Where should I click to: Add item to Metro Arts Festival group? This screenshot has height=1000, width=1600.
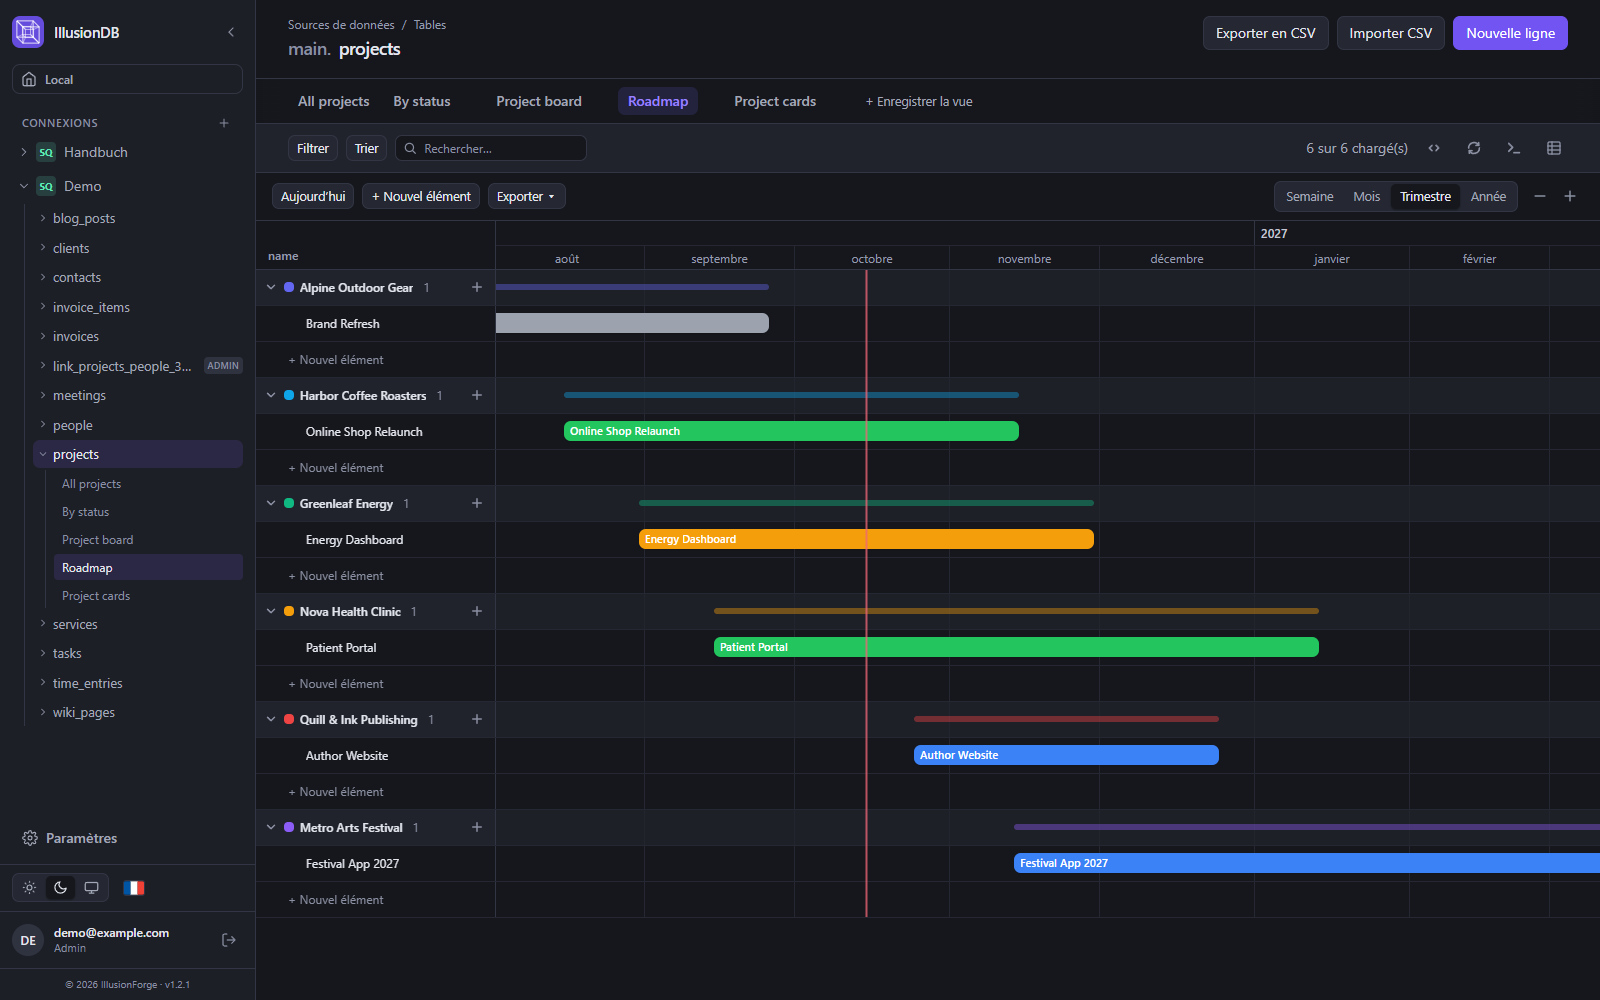click(x=477, y=827)
